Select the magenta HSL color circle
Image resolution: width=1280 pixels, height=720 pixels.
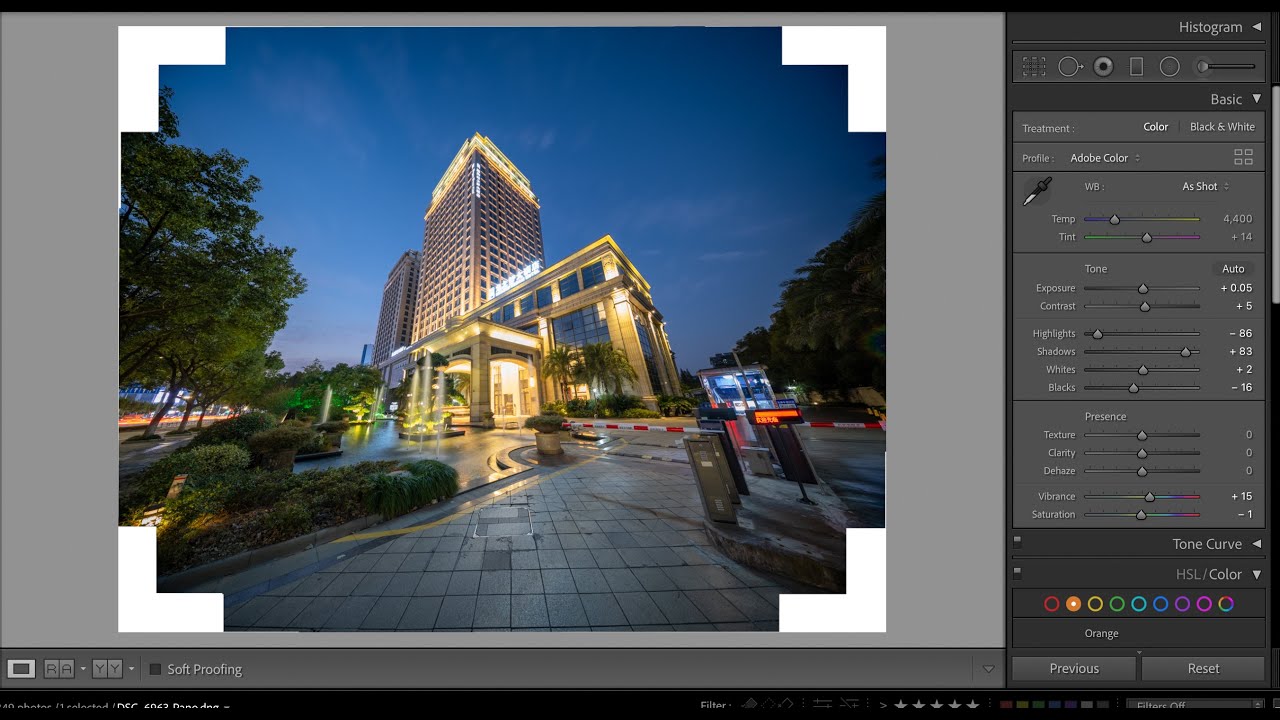coord(1204,604)
